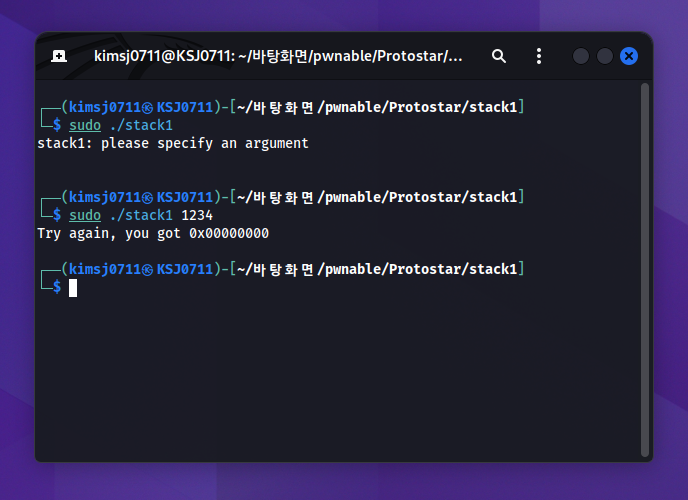Click the argument "1234" in the second command
Screen dimensions: 688x500
[197, 215]
